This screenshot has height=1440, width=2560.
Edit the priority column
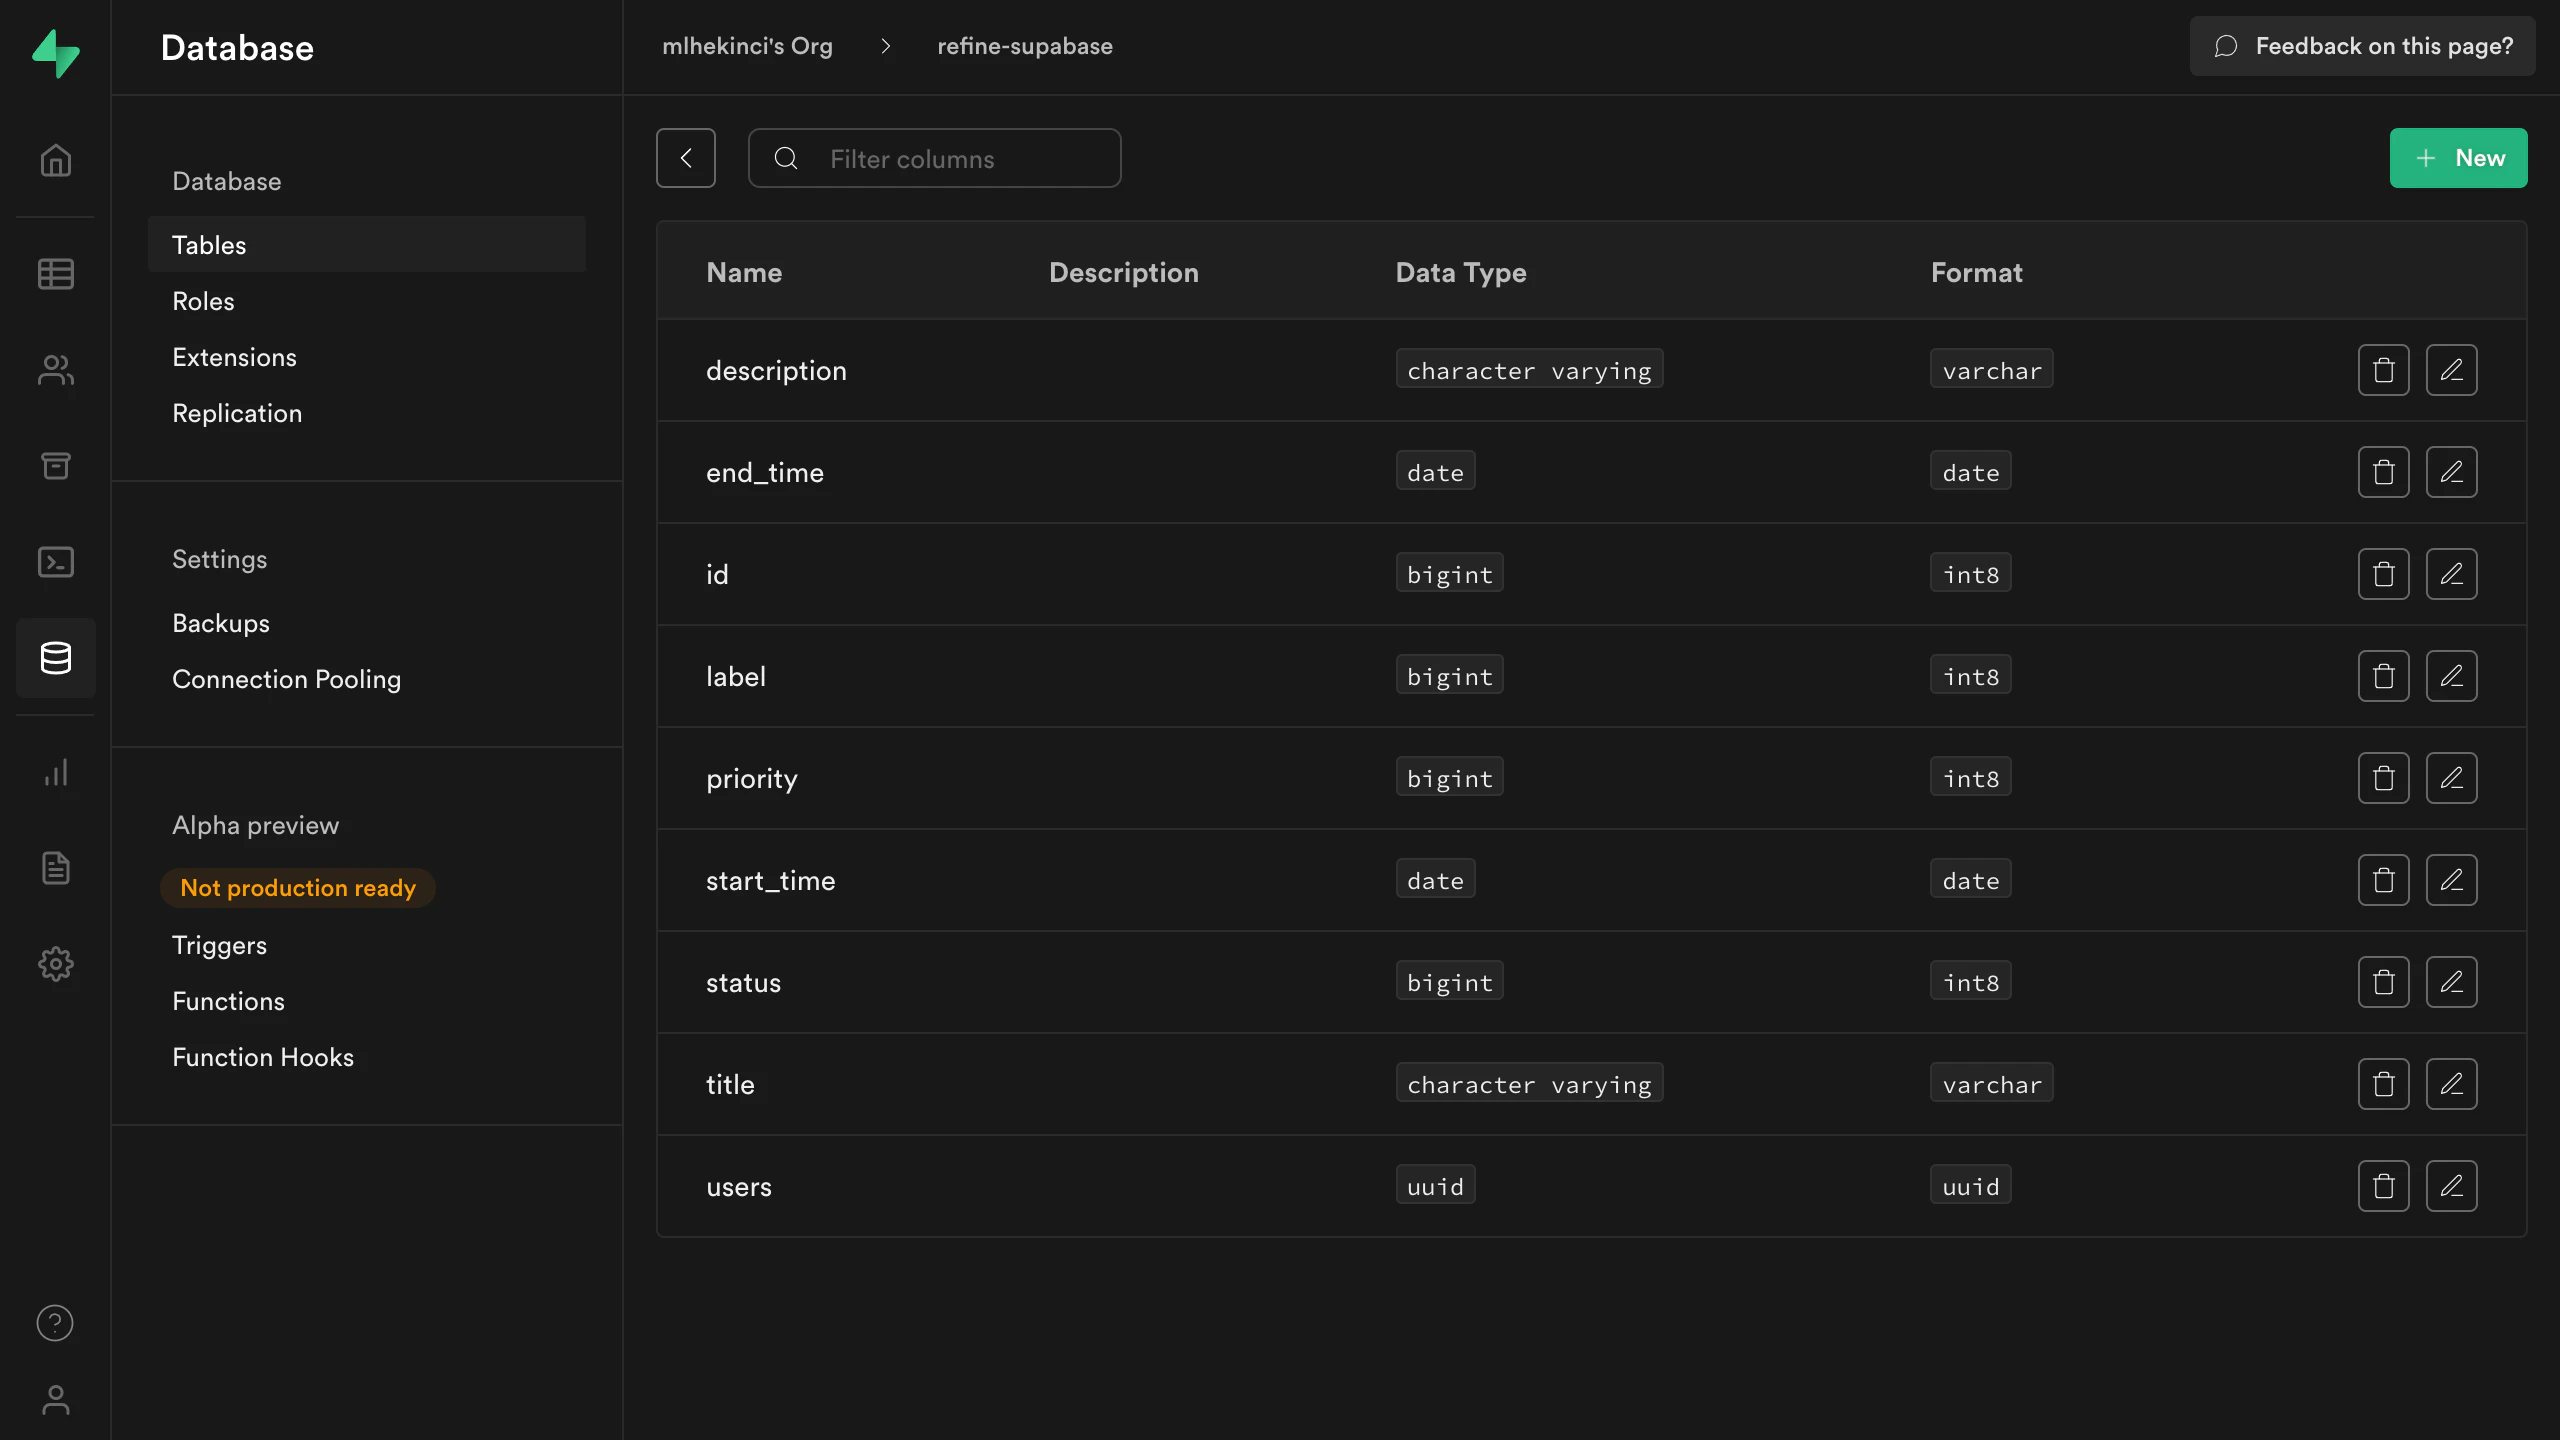[x=2451, y=778]
